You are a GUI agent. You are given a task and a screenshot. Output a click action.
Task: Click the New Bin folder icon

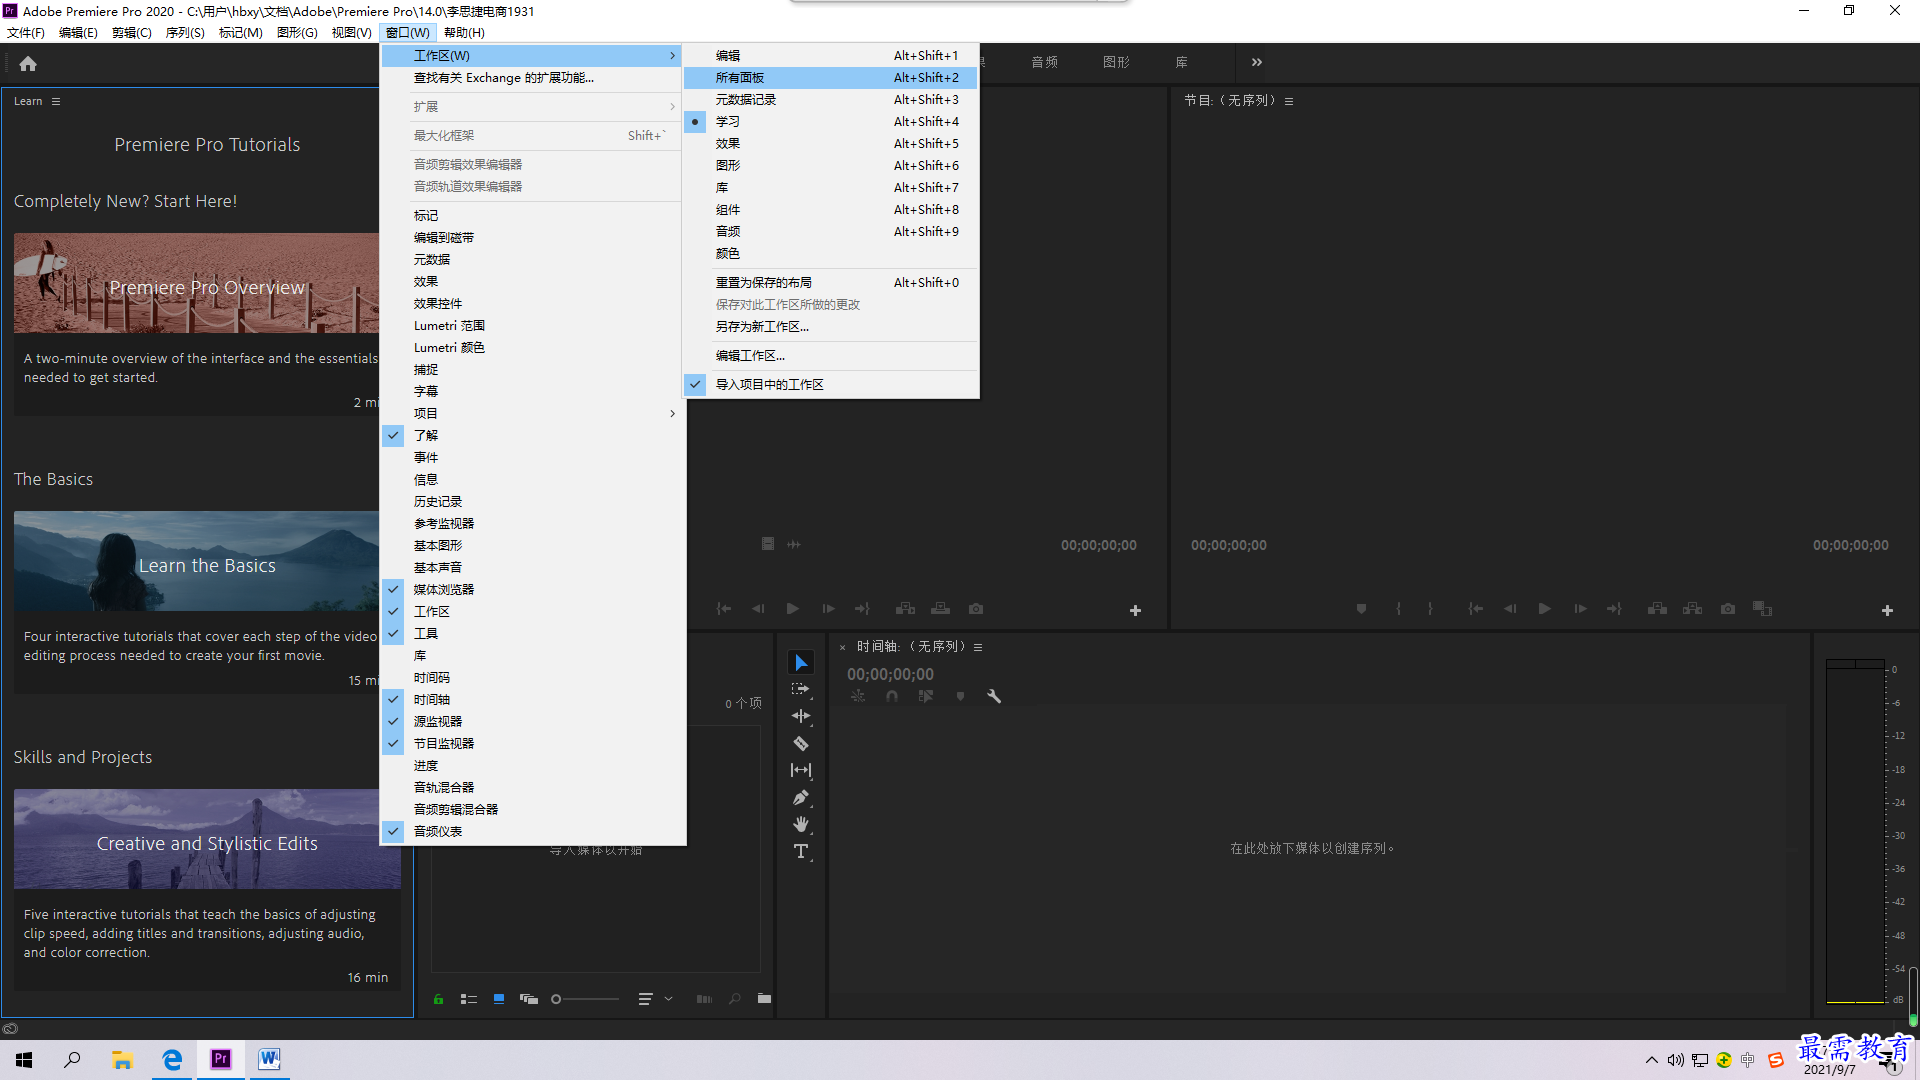[764, 998]
